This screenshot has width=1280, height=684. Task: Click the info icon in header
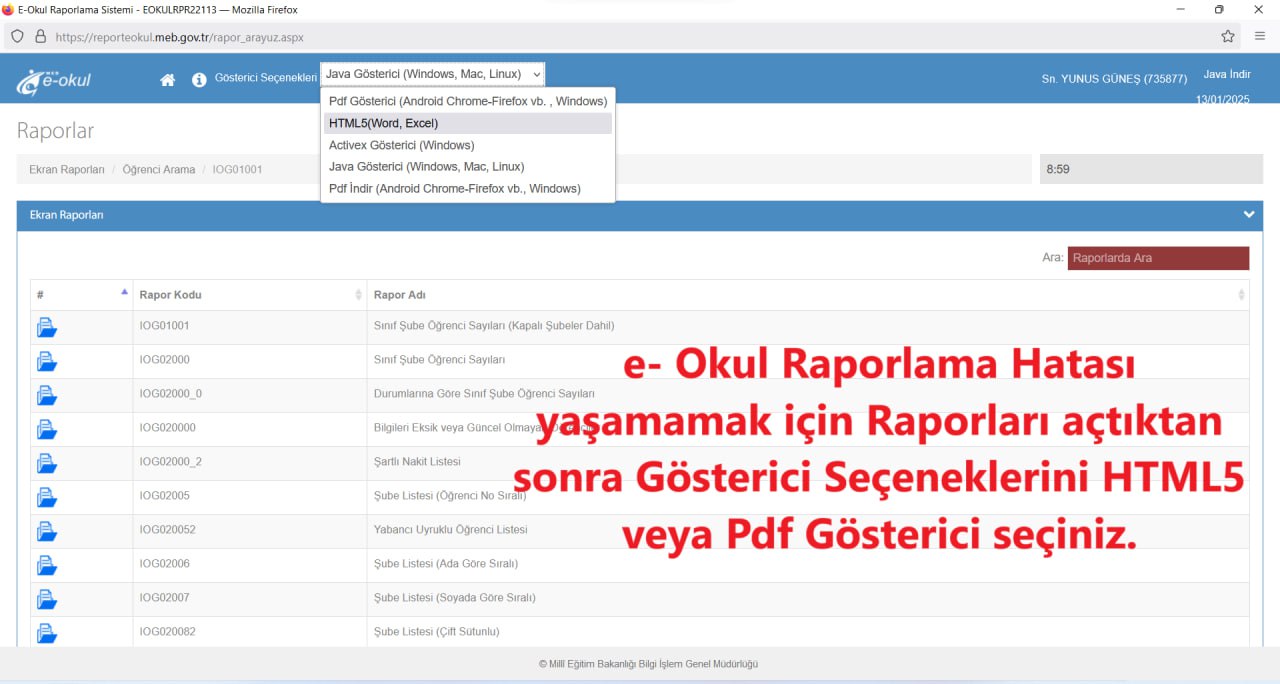[199, 80]
